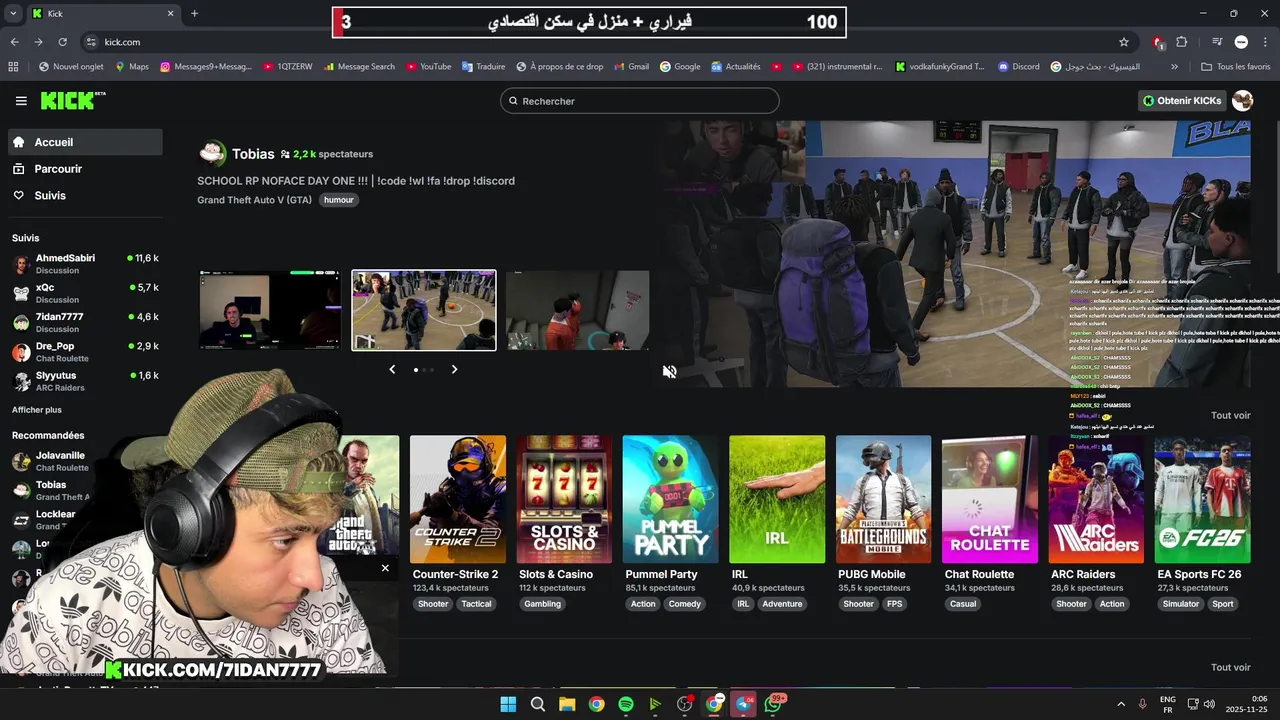This screenshot has width=1280, height=720.
Task: Open the Chrome extensions puzzle icon
Action: (1182, 42)
